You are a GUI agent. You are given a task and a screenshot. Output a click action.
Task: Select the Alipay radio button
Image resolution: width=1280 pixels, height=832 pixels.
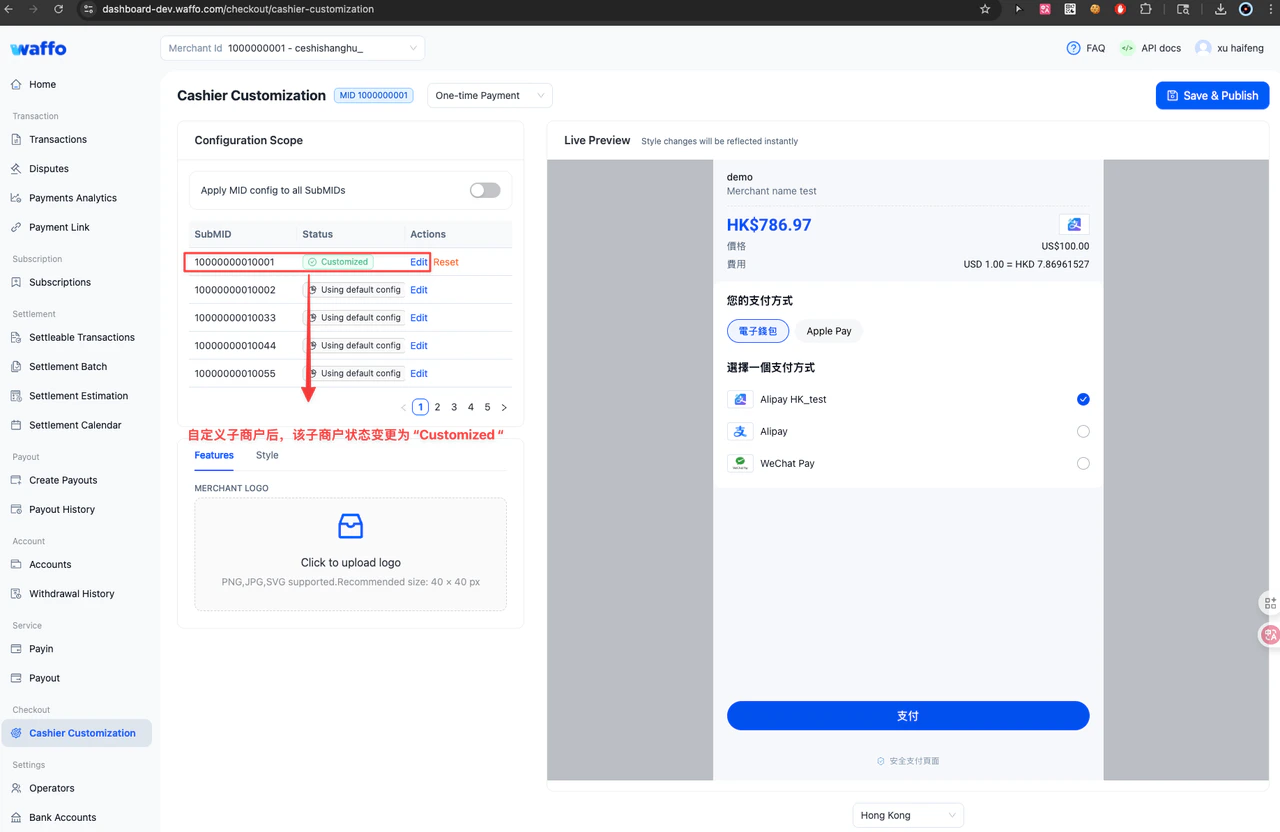pos(1083,431)
